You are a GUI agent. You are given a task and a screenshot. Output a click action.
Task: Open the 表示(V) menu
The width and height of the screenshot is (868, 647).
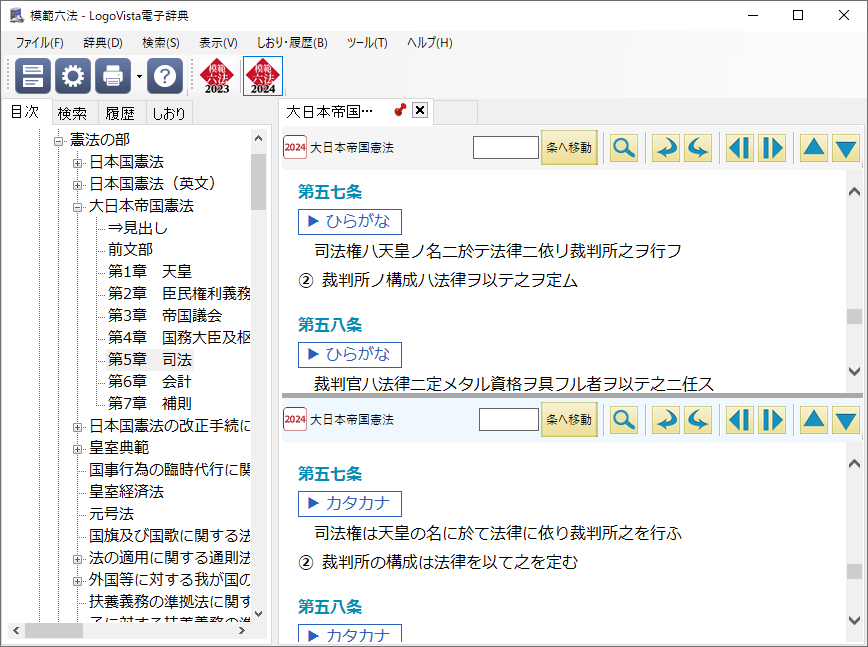(218, 43)
